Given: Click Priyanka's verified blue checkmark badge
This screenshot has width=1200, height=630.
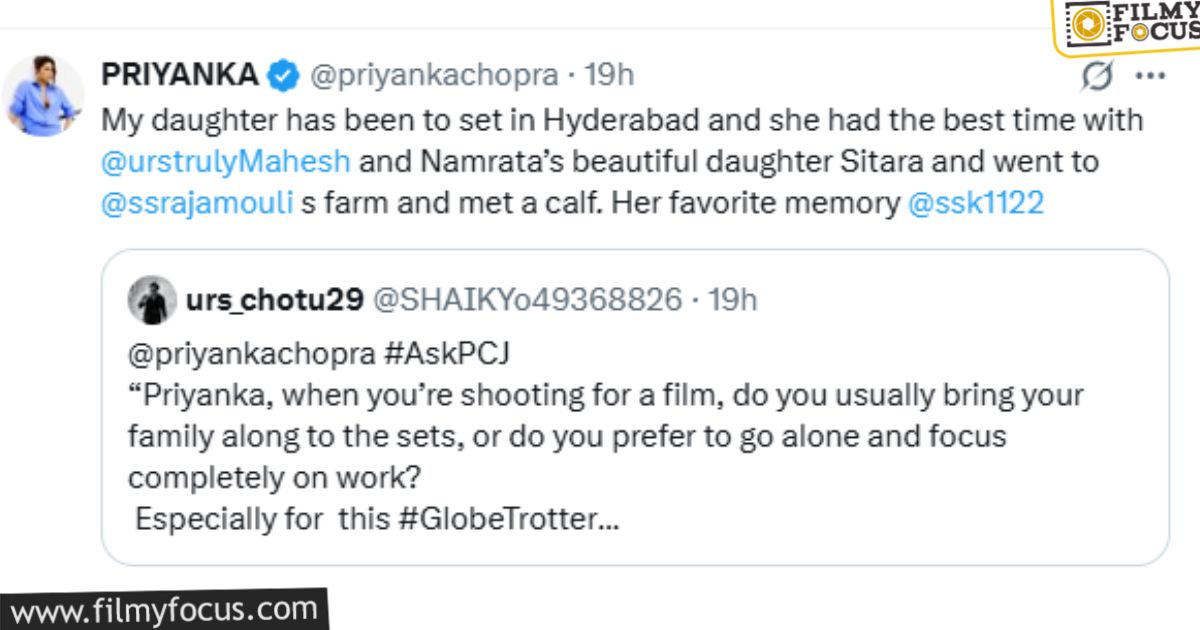Looking at the screenshot, I should tap(283, 73).
